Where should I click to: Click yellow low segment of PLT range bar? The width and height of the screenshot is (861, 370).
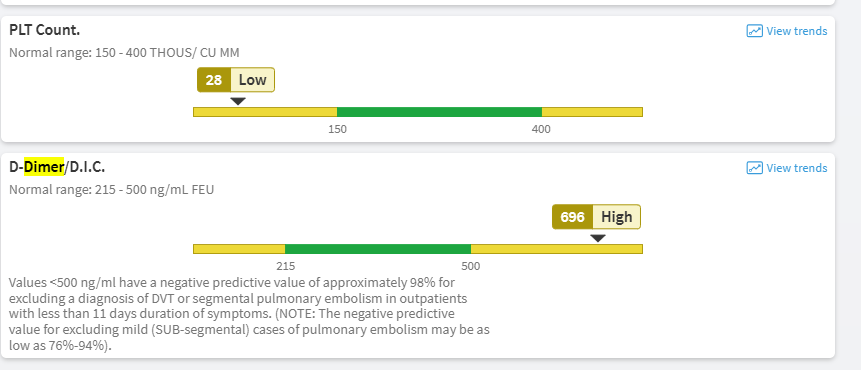tap(265, 112)
